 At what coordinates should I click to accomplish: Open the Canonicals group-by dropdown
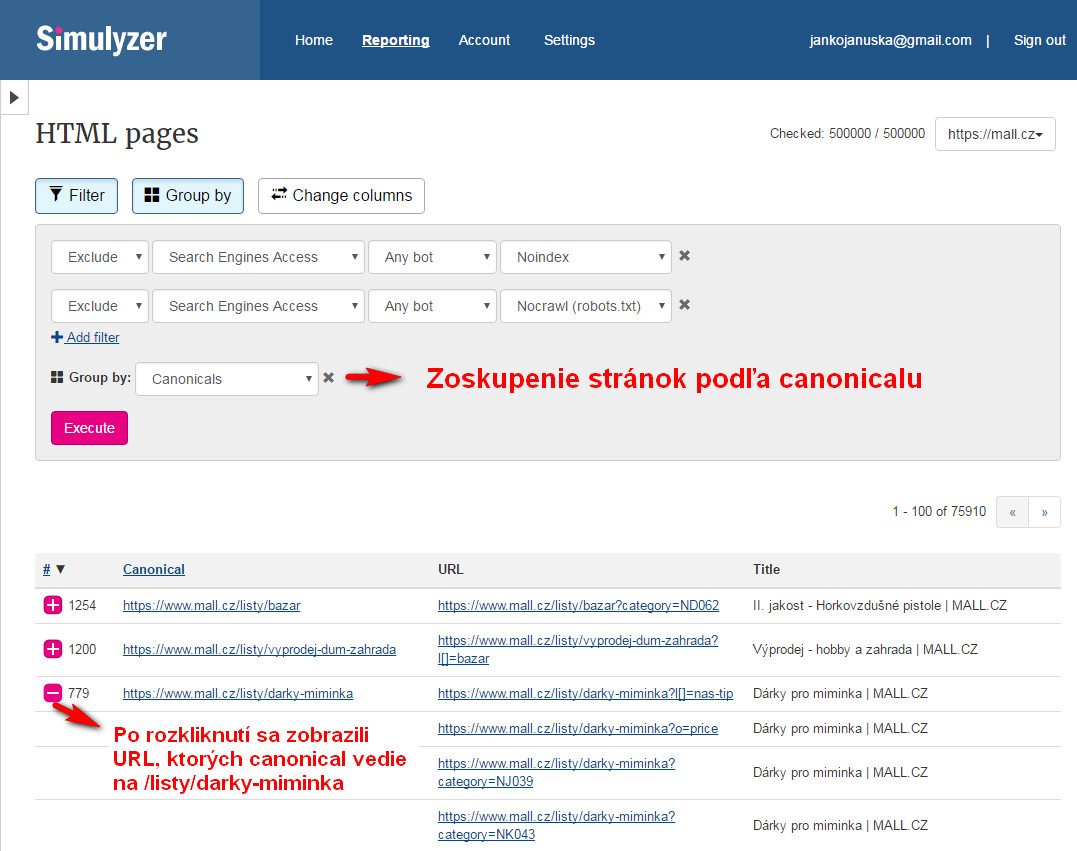tap(227, 379)
